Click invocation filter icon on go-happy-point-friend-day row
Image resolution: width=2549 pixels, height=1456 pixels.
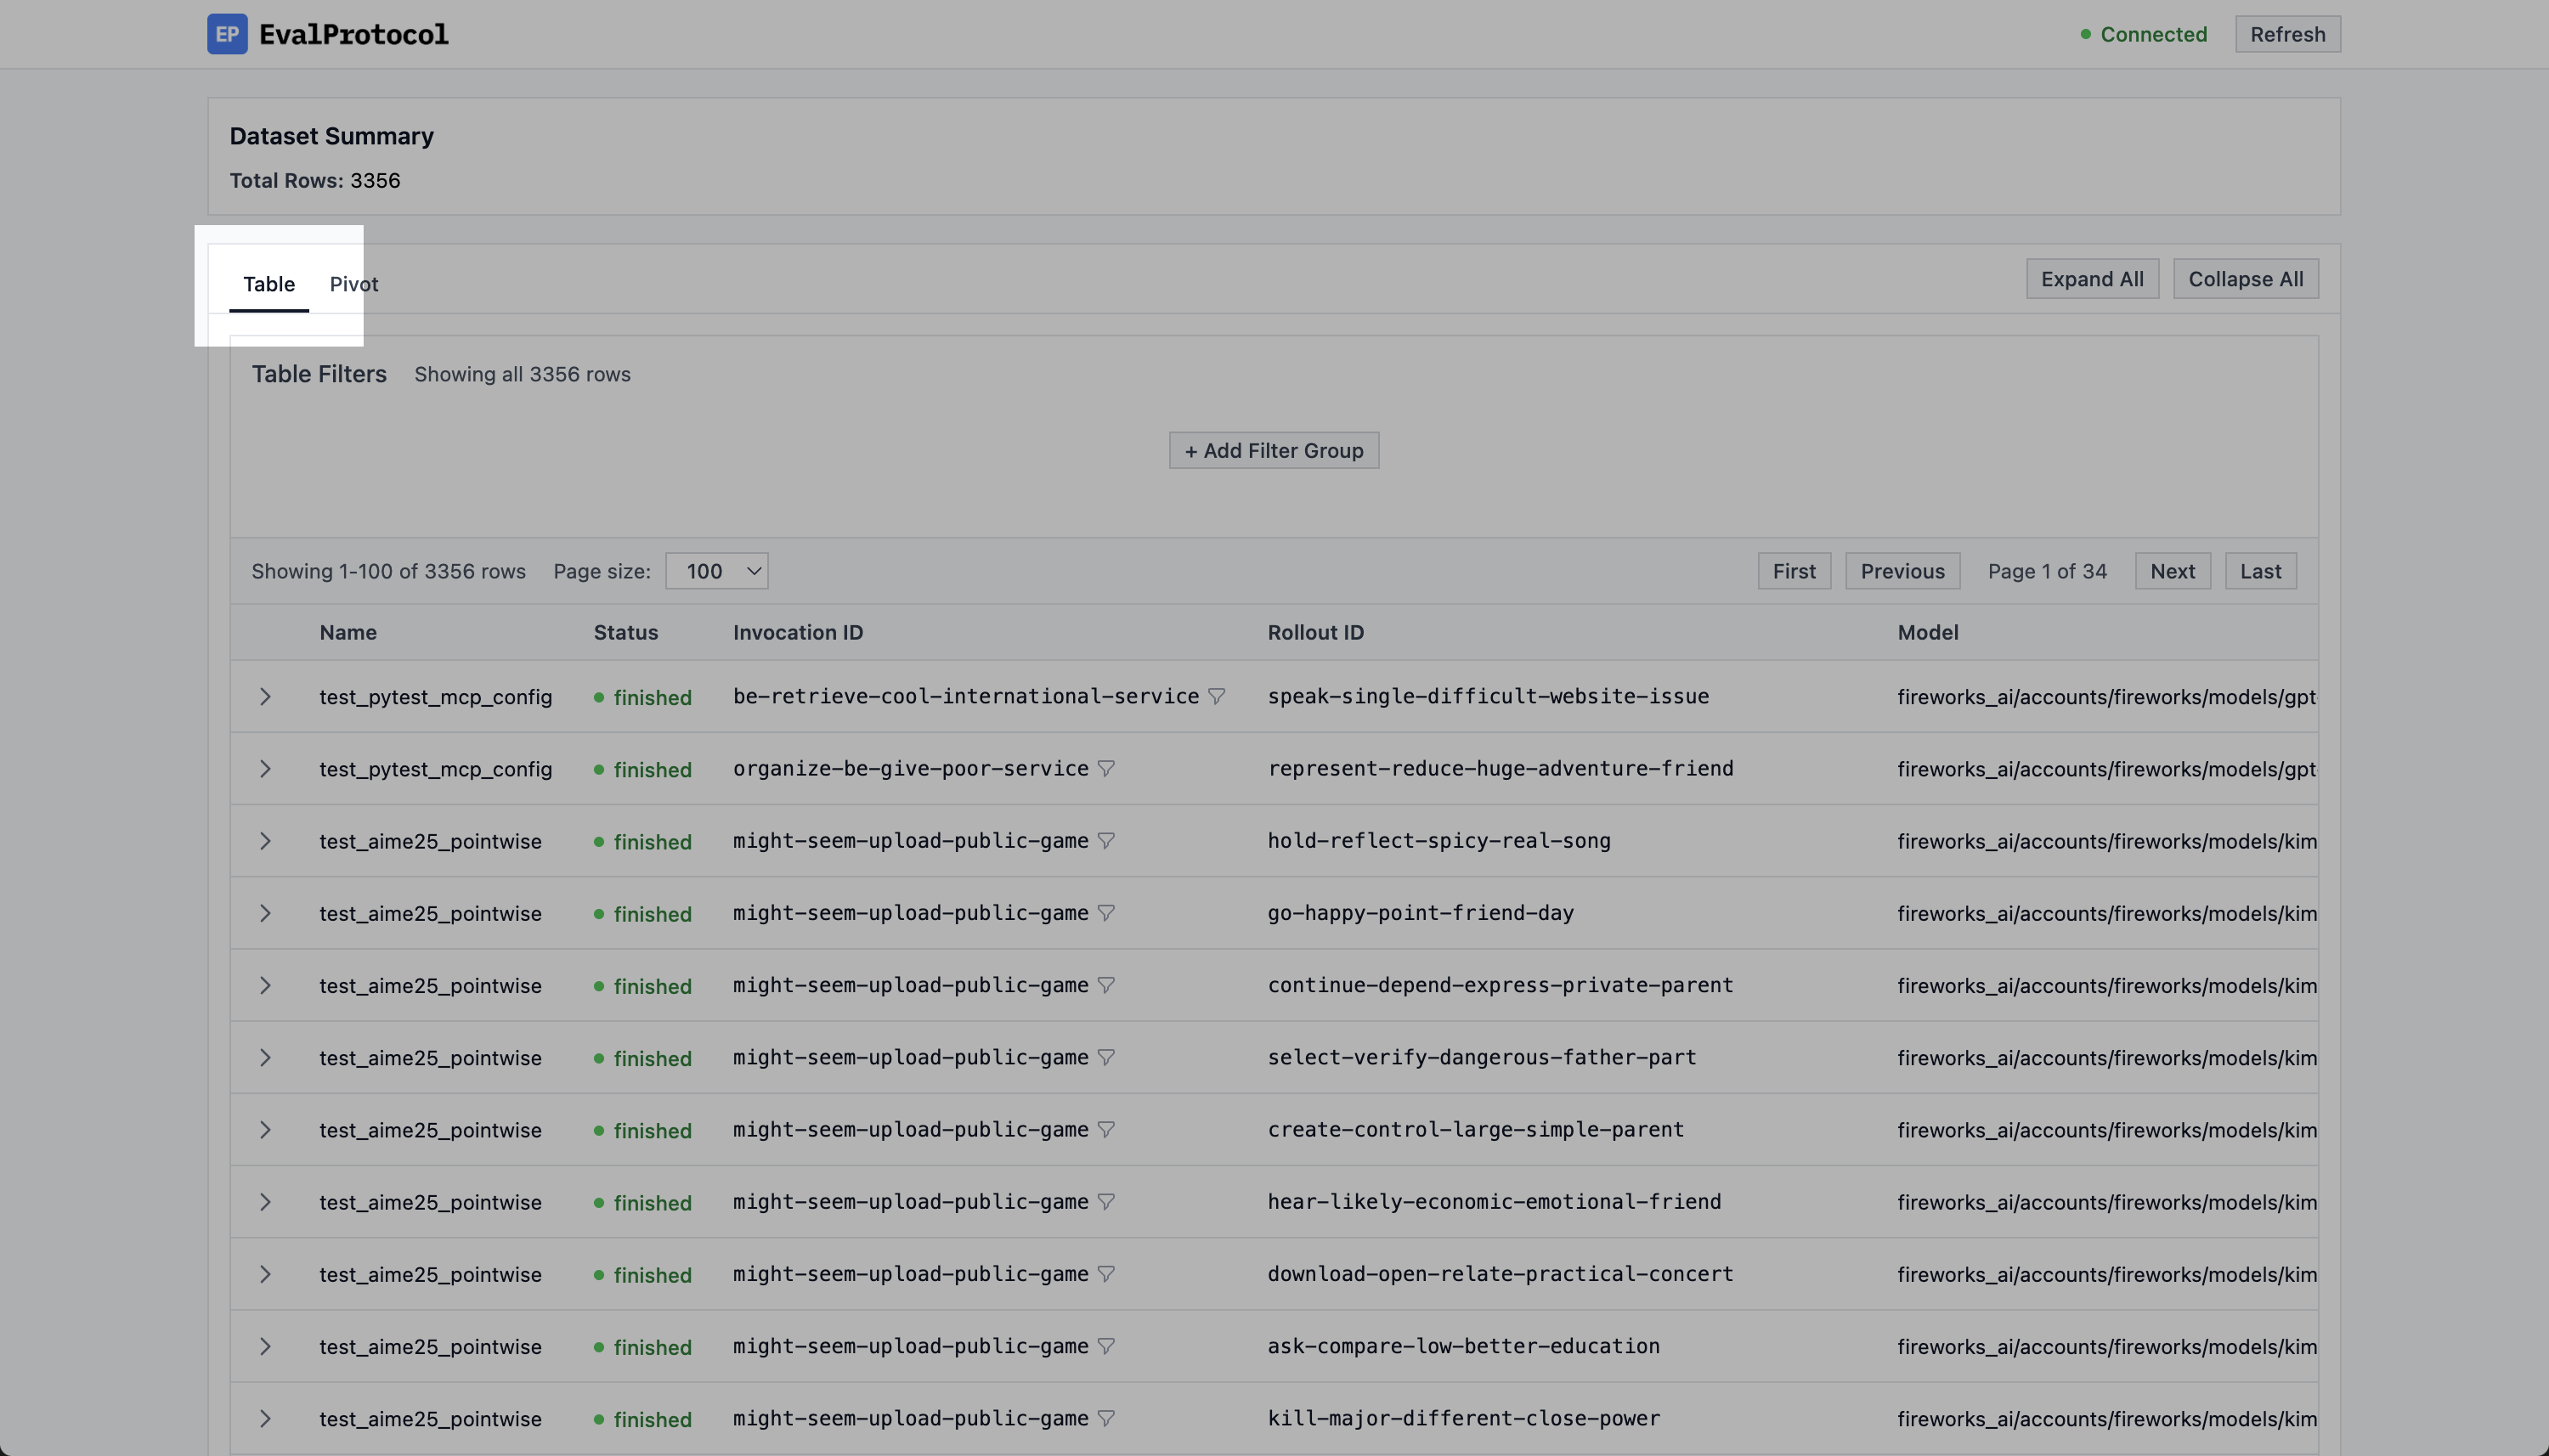click(1106, 913)
